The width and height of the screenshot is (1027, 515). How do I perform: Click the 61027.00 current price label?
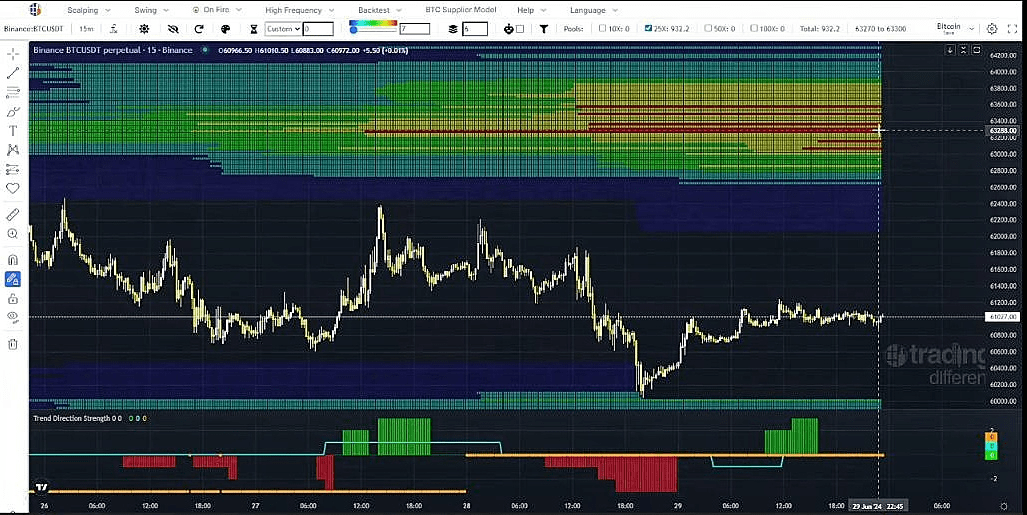[x=1001, y=317]
